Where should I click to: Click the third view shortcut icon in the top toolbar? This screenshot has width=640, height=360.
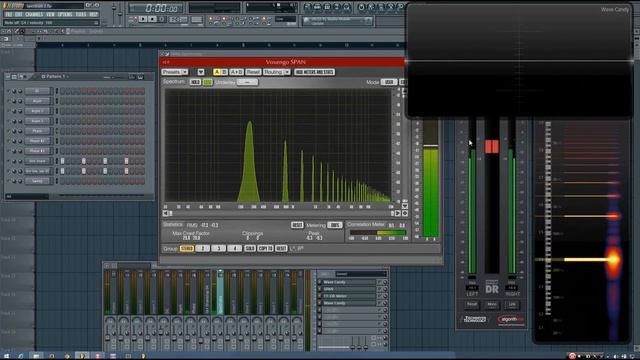(x=327, y=7)
